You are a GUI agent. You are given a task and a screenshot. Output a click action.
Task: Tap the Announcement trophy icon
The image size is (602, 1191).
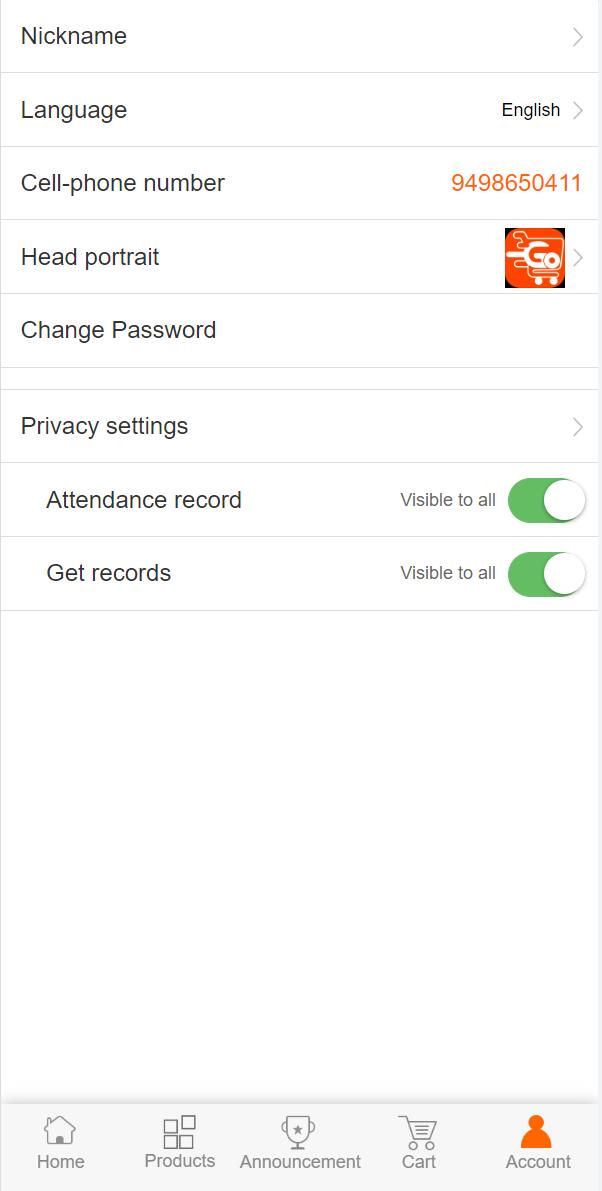click(298, 1132)
